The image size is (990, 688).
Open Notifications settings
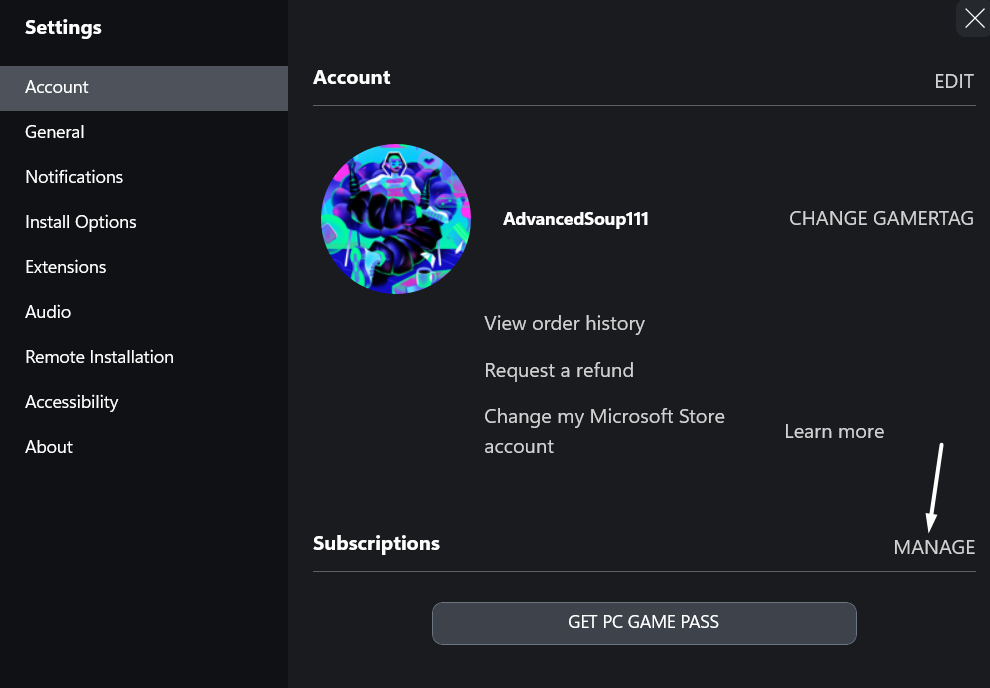tap(74, 177)
